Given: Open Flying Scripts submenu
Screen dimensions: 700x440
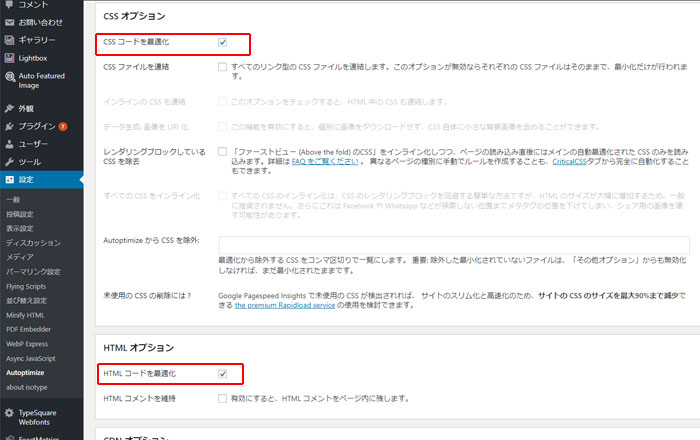Looking at the screenshot, I should [26, 286].
